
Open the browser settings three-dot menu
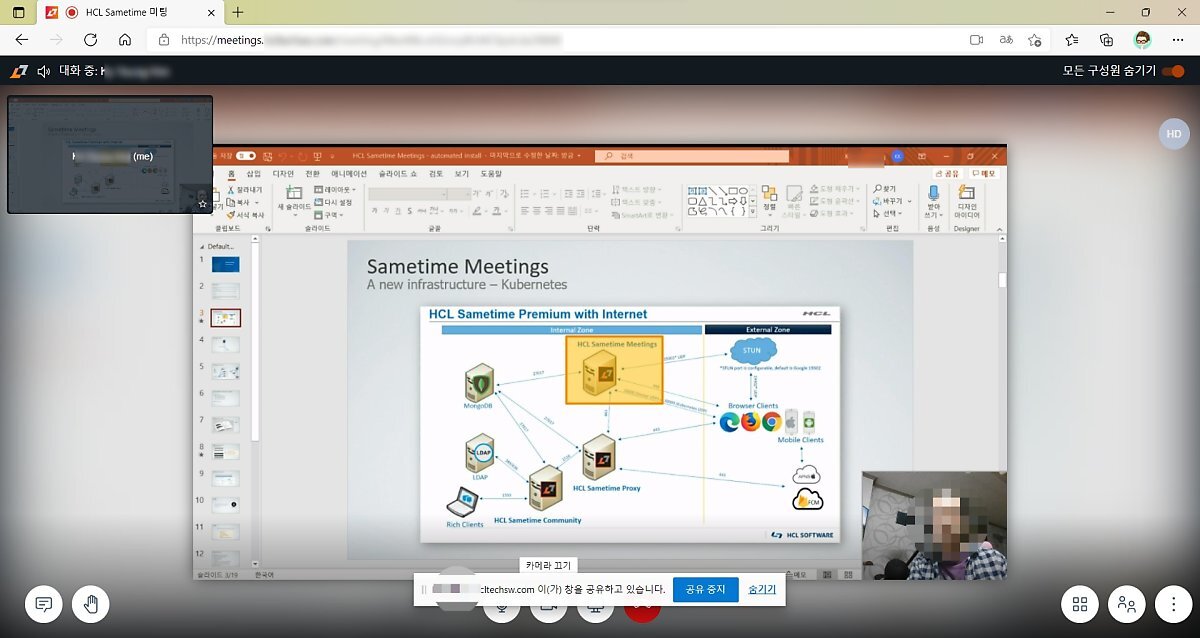tap(1176, 40)
